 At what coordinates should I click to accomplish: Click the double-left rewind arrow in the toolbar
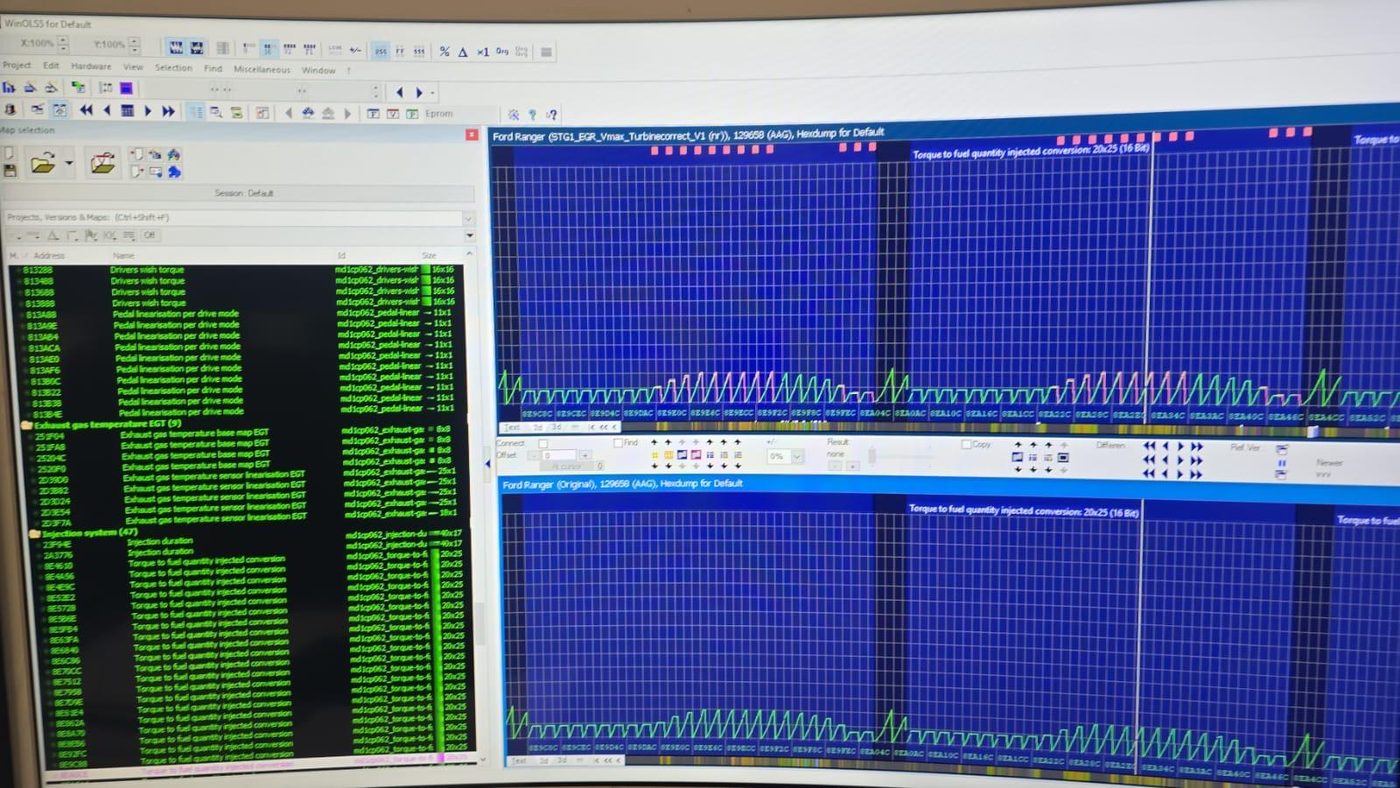coord(86,110)
